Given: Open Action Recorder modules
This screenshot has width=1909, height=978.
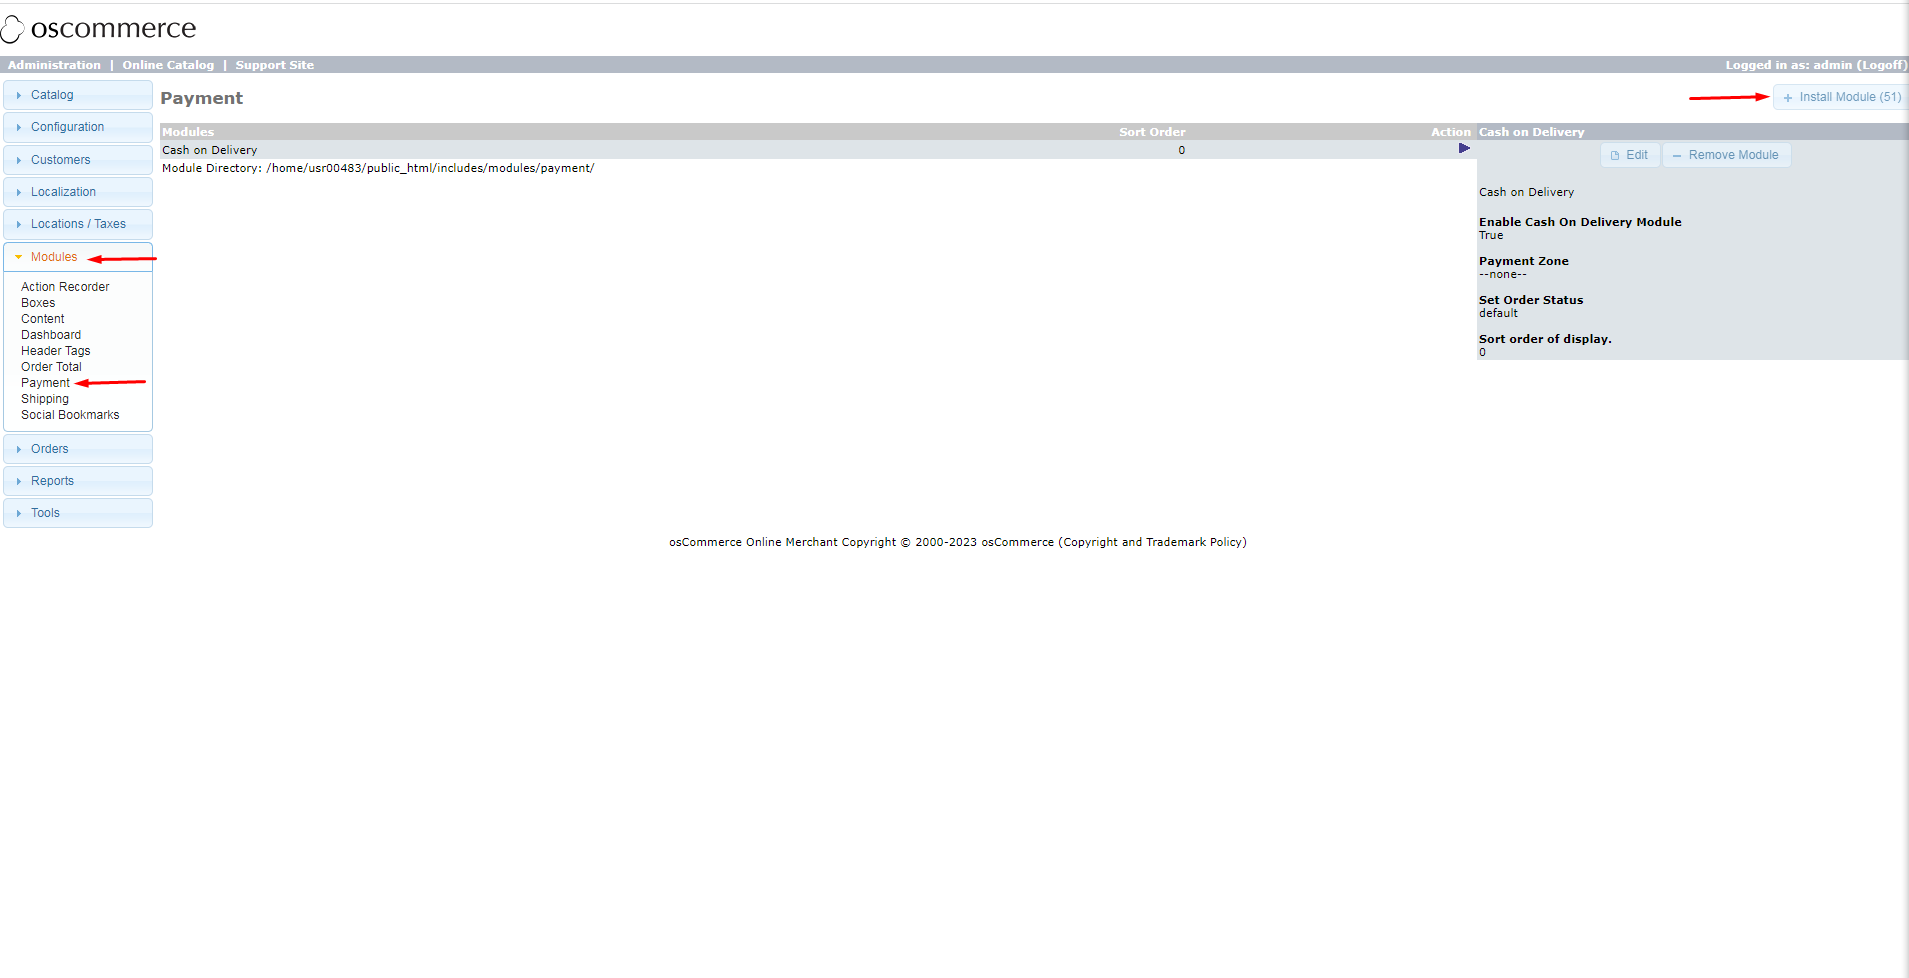Looking at the screenshot, I should pos(65,287).
